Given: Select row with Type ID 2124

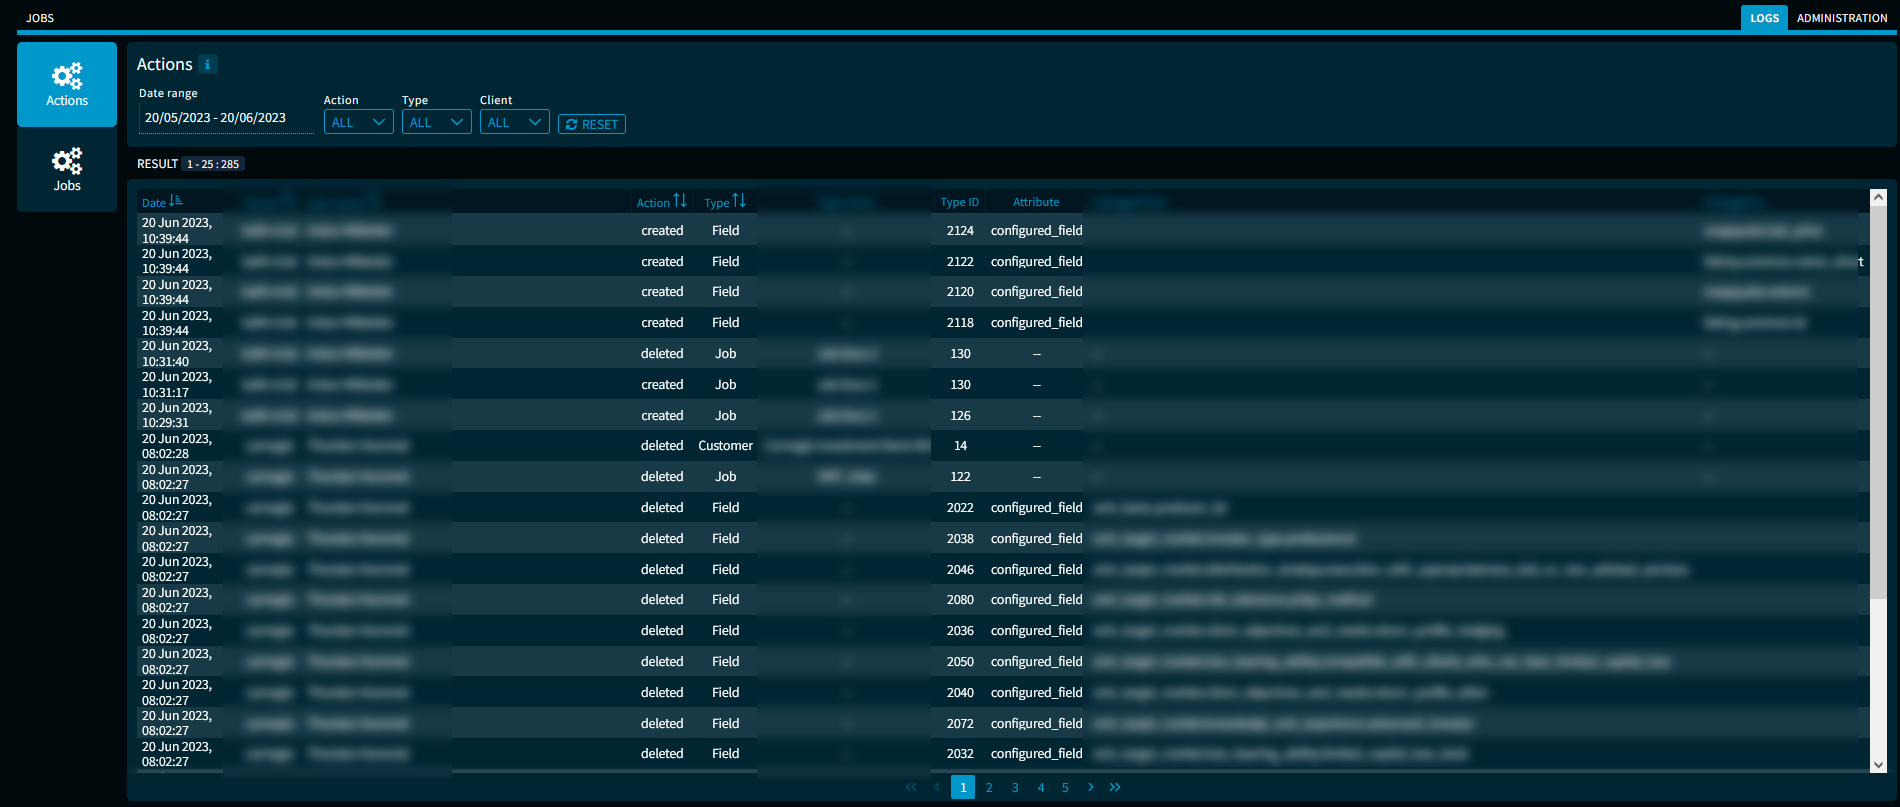Looking at the screenshot, I should (1003, 230).
